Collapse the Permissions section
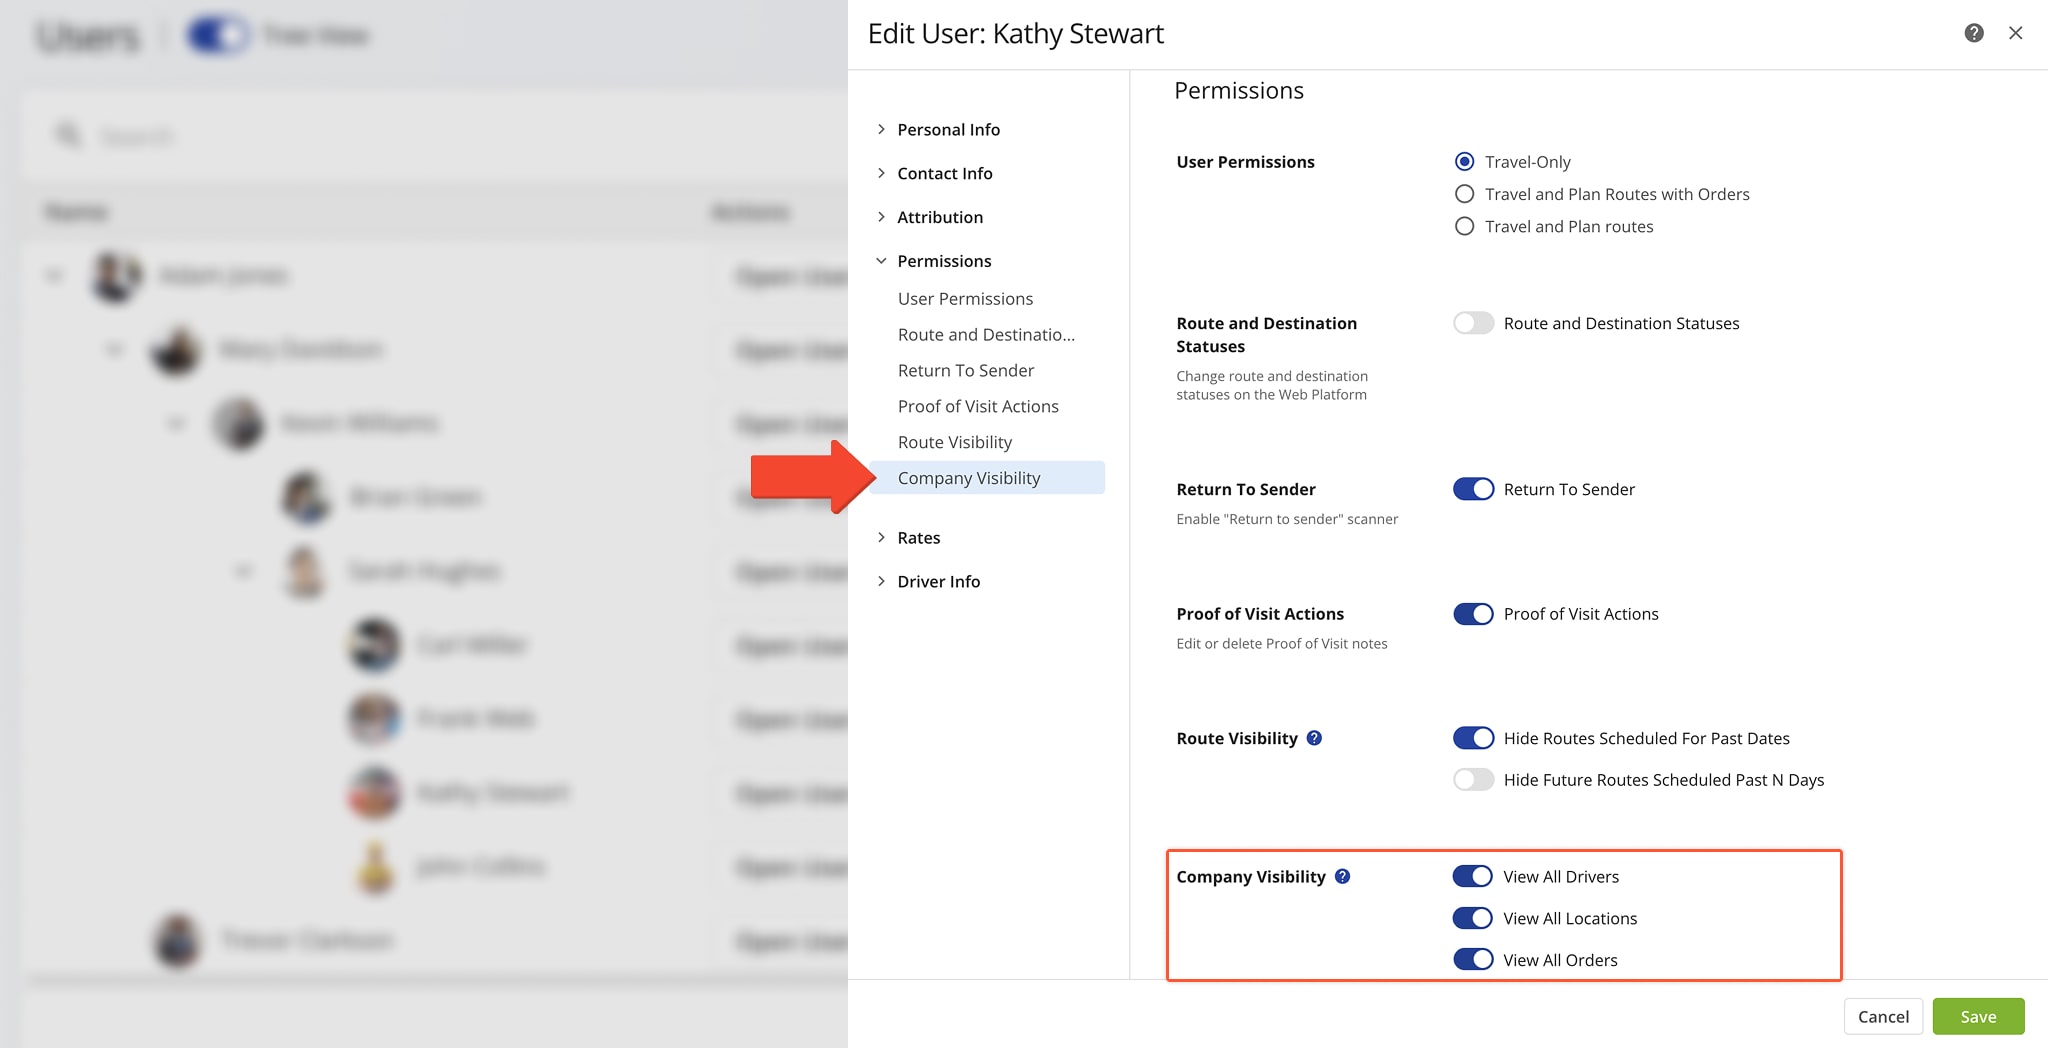Image resolution: width=2048 pixels, height=1048 pixels. 944,260
